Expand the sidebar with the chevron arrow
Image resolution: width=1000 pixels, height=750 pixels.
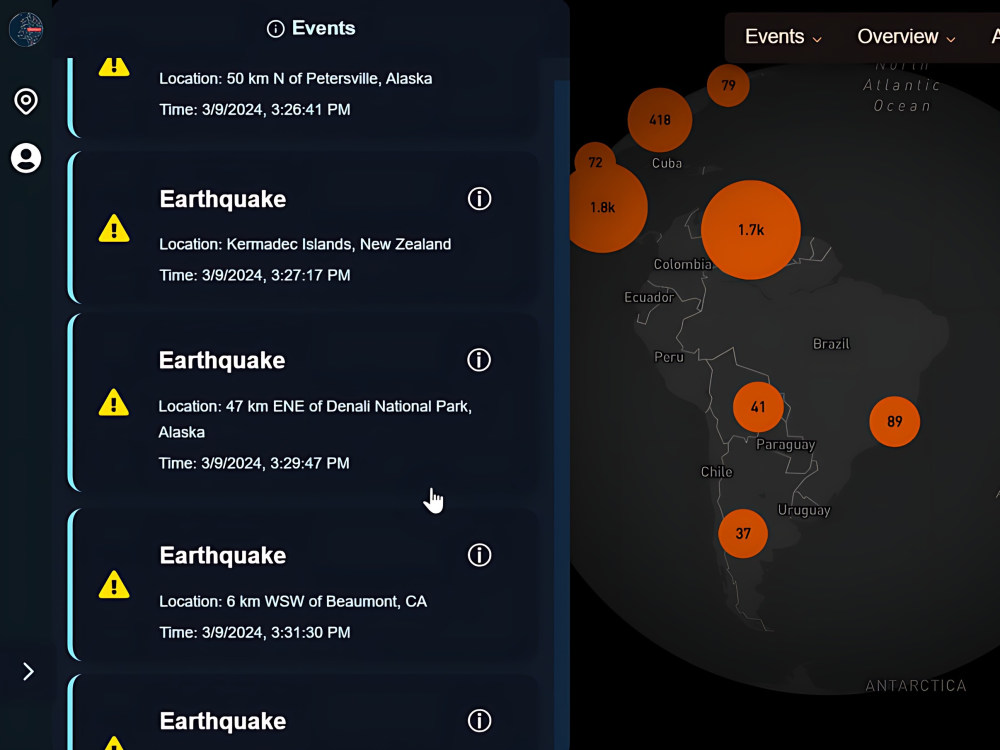tap(28, 672)
